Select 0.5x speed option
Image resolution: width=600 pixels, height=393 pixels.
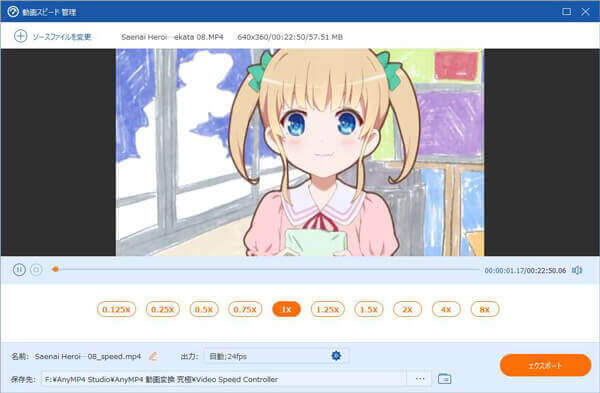pos(204,309)
